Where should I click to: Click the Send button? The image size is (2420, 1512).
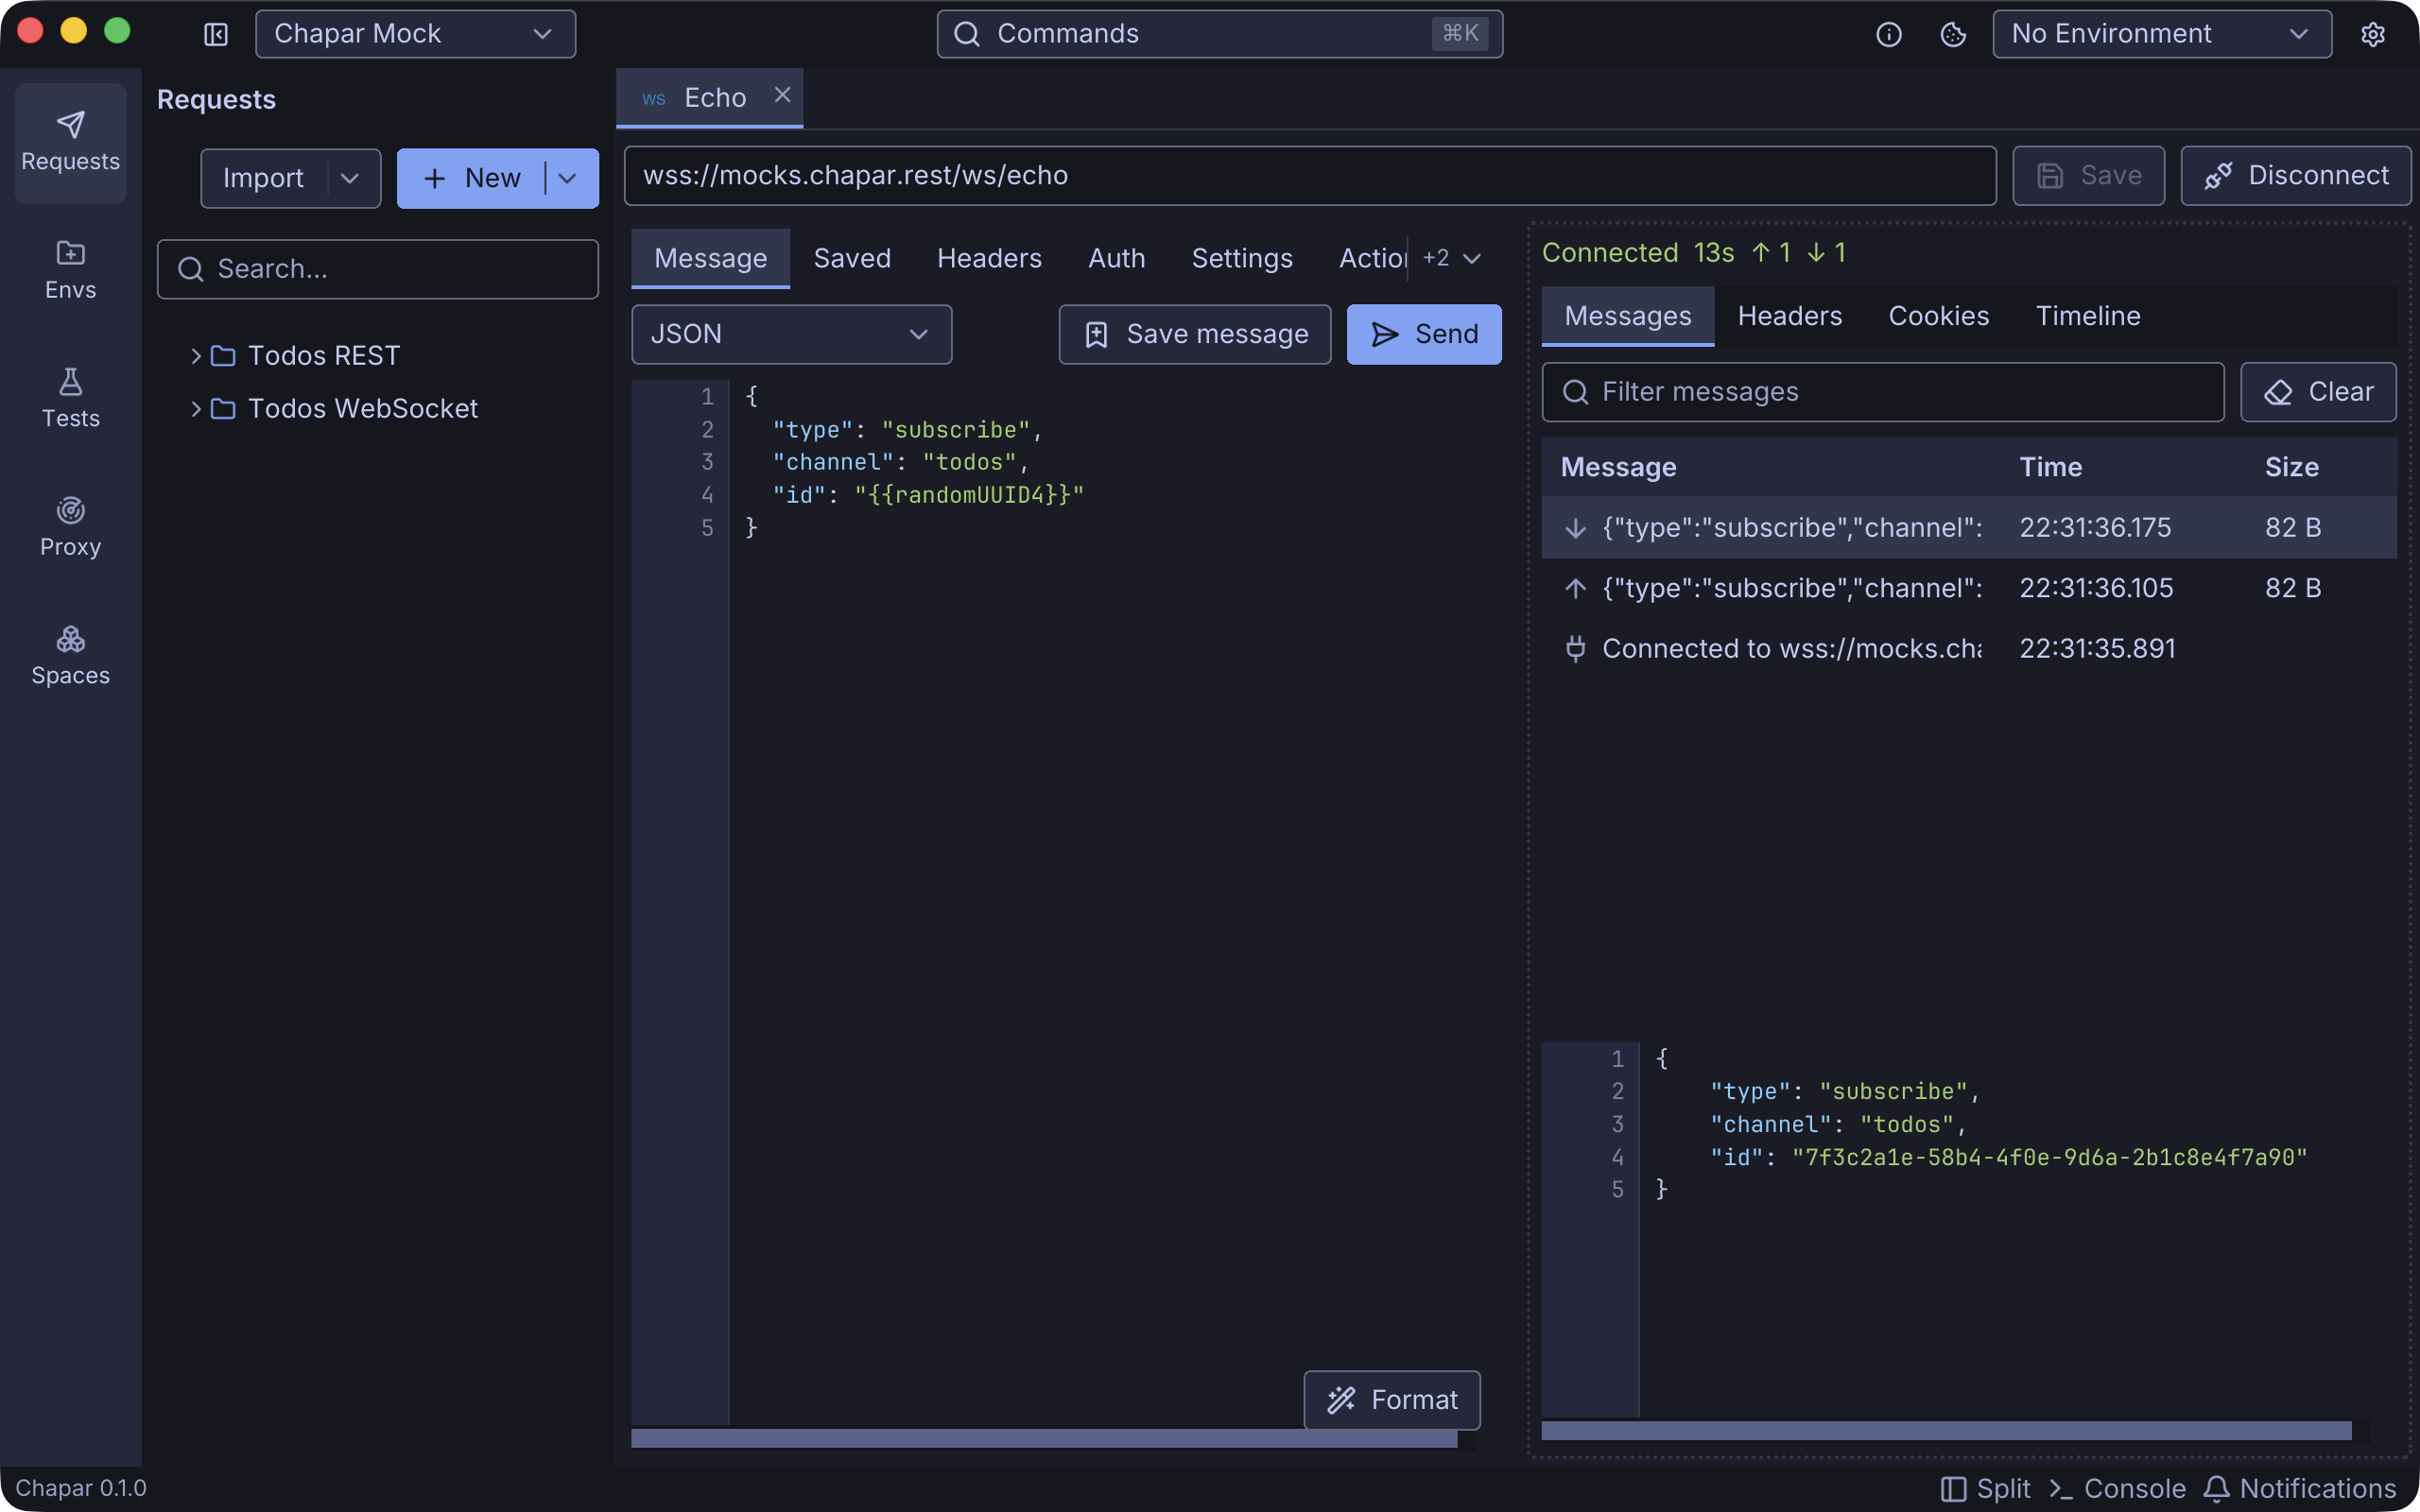pos(1424,334)
